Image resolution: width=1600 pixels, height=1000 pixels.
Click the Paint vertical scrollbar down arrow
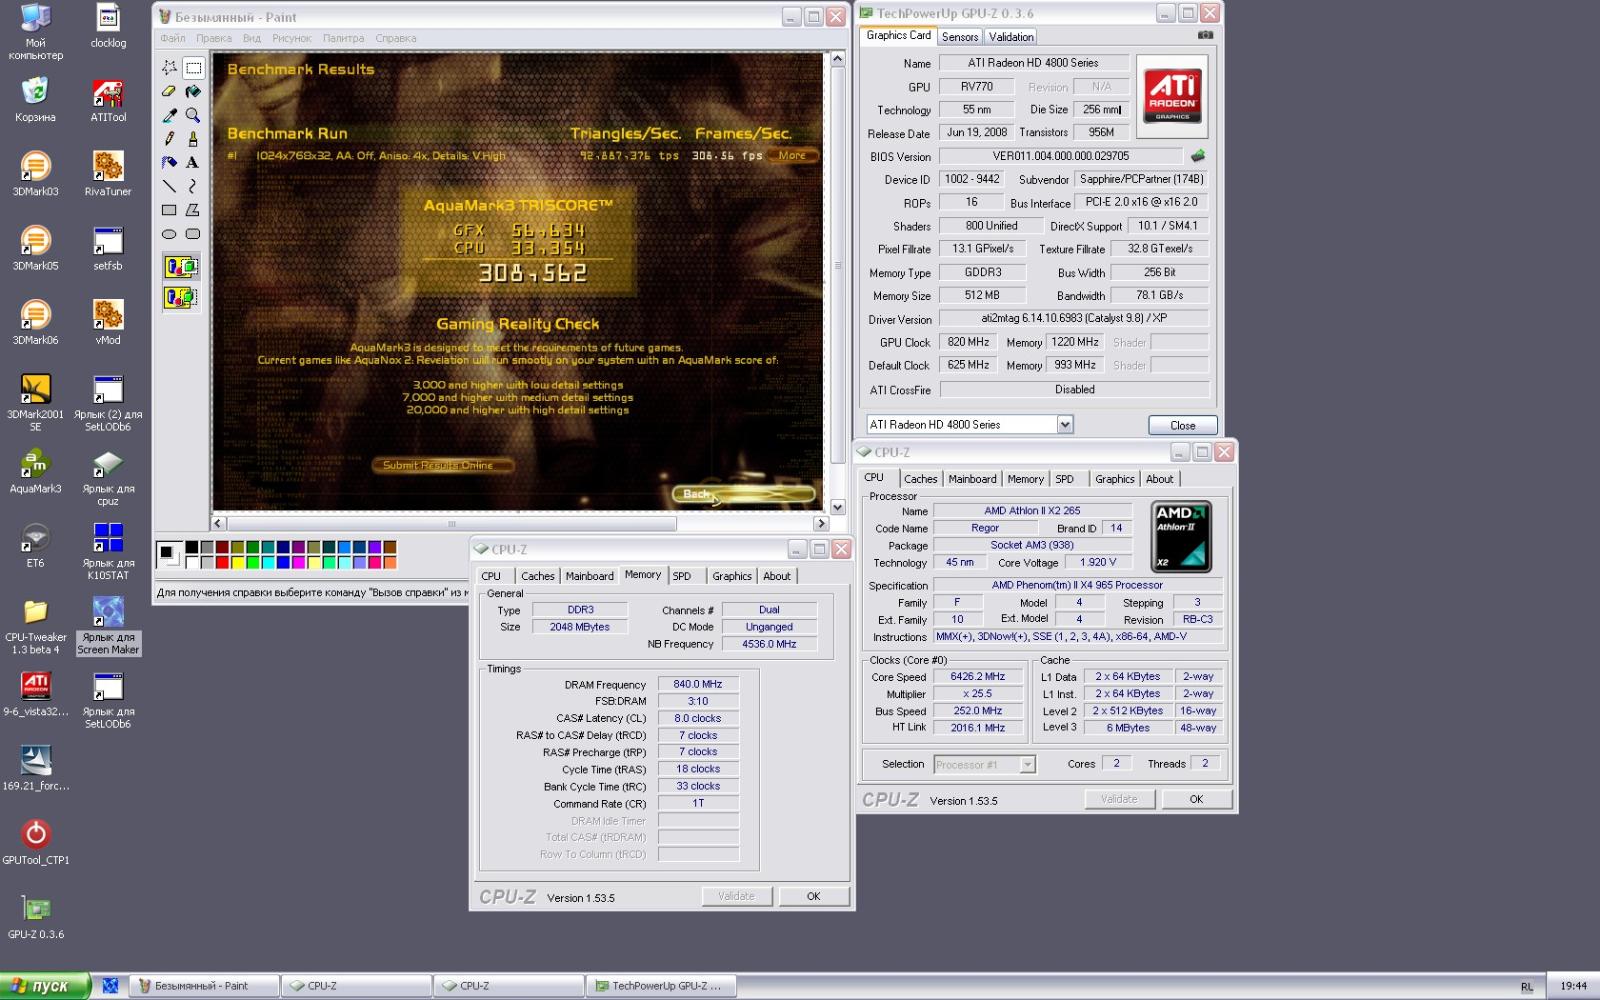coord(838,507)
